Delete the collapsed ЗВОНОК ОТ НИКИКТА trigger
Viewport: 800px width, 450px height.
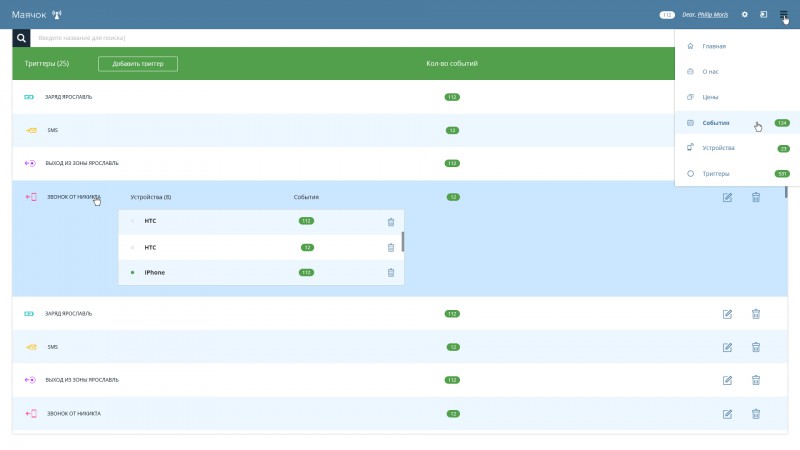coord(756,414)
